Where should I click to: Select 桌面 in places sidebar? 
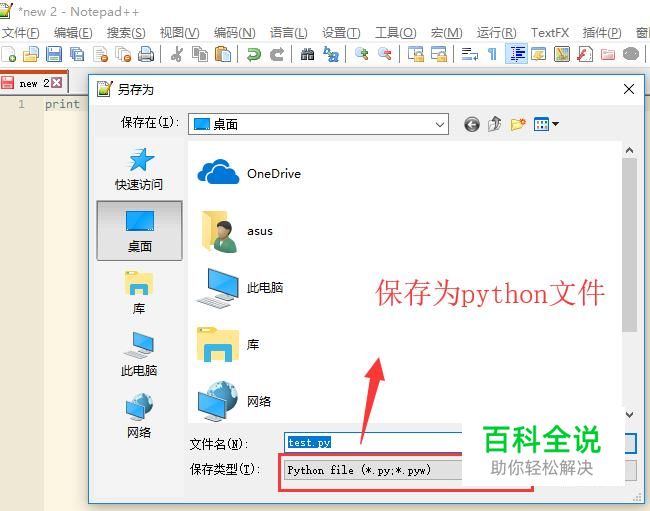(139, 231)
